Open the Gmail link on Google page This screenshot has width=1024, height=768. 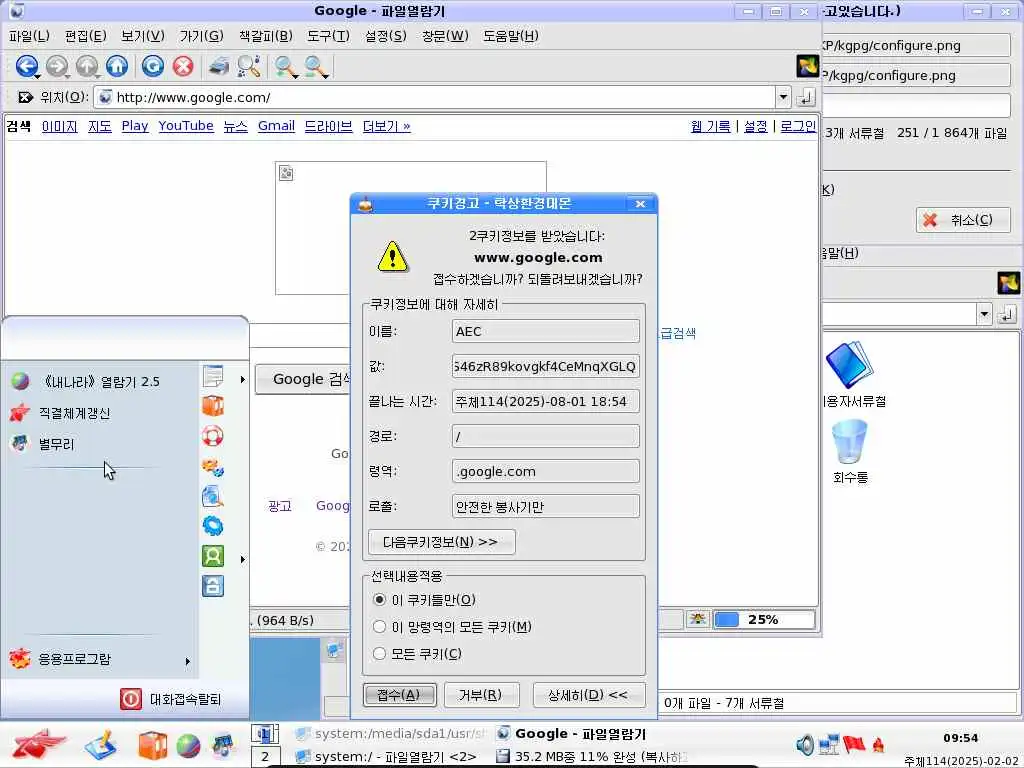tap(276, 125)
